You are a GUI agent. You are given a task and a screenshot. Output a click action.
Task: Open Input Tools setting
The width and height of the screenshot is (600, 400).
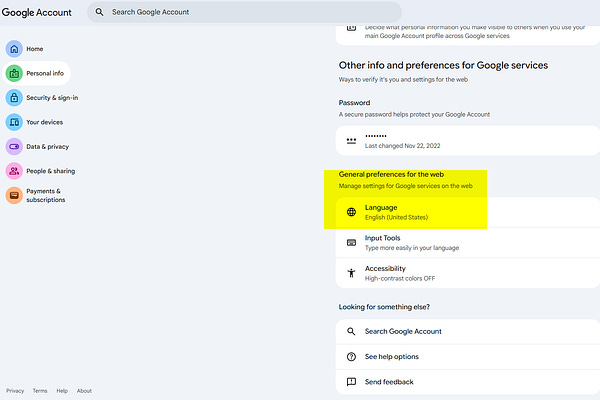click(x=468, y=243)
